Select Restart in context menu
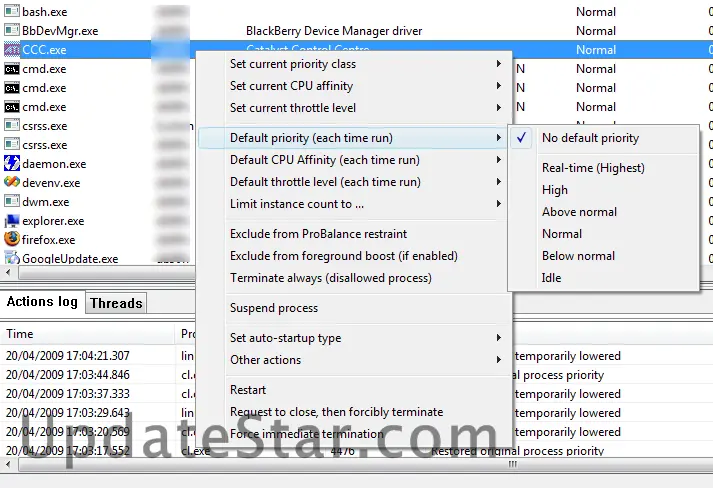Viewport: 713px width, 488px height. click(x=355, y=390)
